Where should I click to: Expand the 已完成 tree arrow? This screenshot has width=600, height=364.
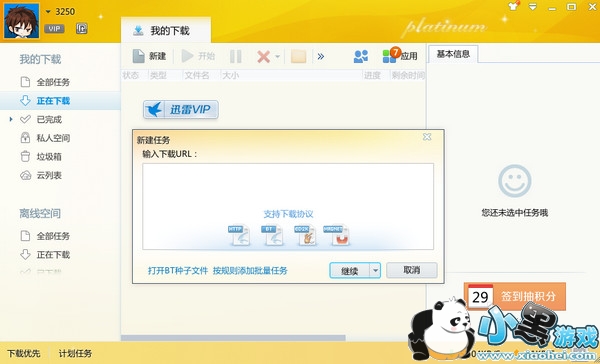click(11, 119)
